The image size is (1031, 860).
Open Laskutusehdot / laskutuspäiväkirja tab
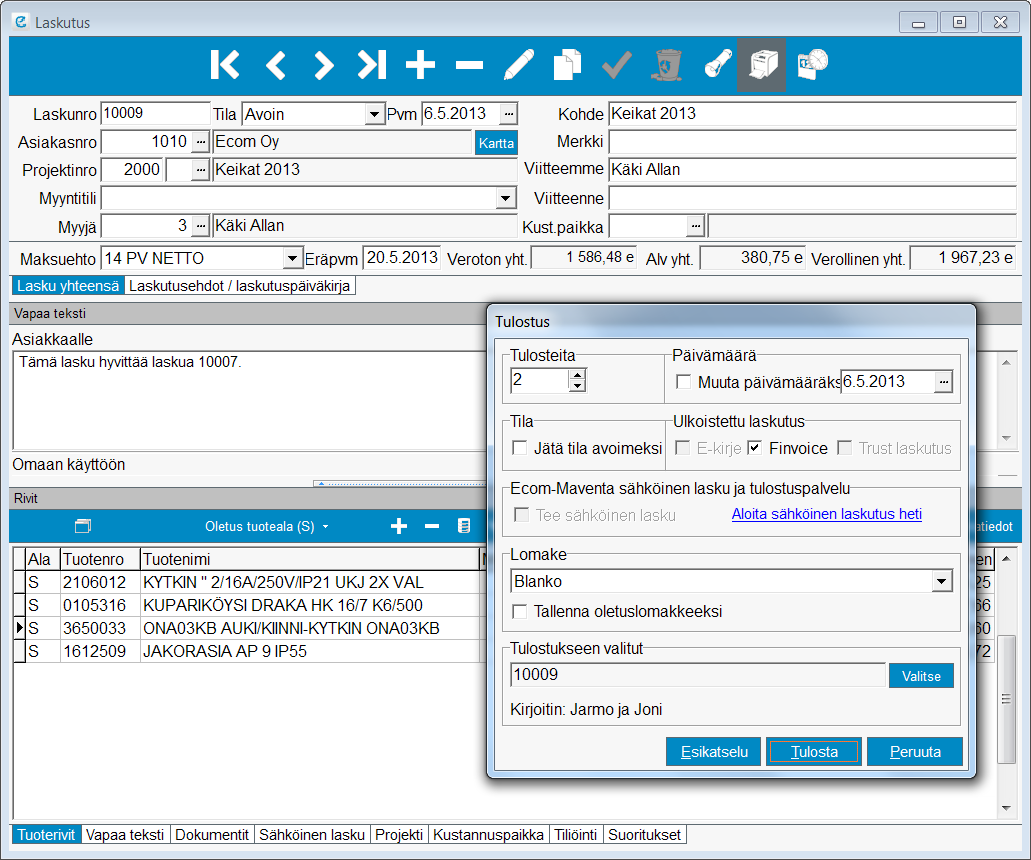click(239, 286)
